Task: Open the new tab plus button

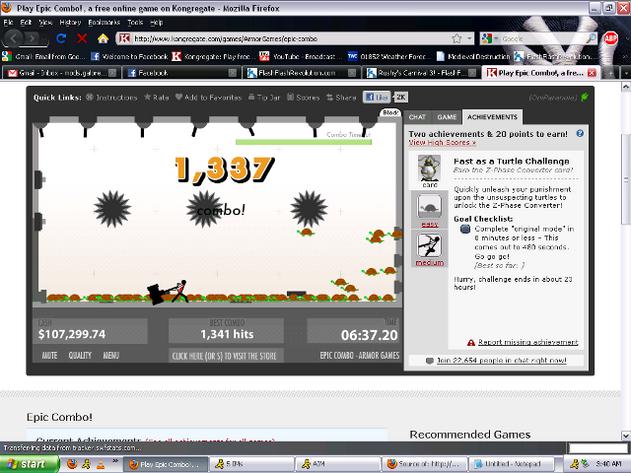Action: 610,73
